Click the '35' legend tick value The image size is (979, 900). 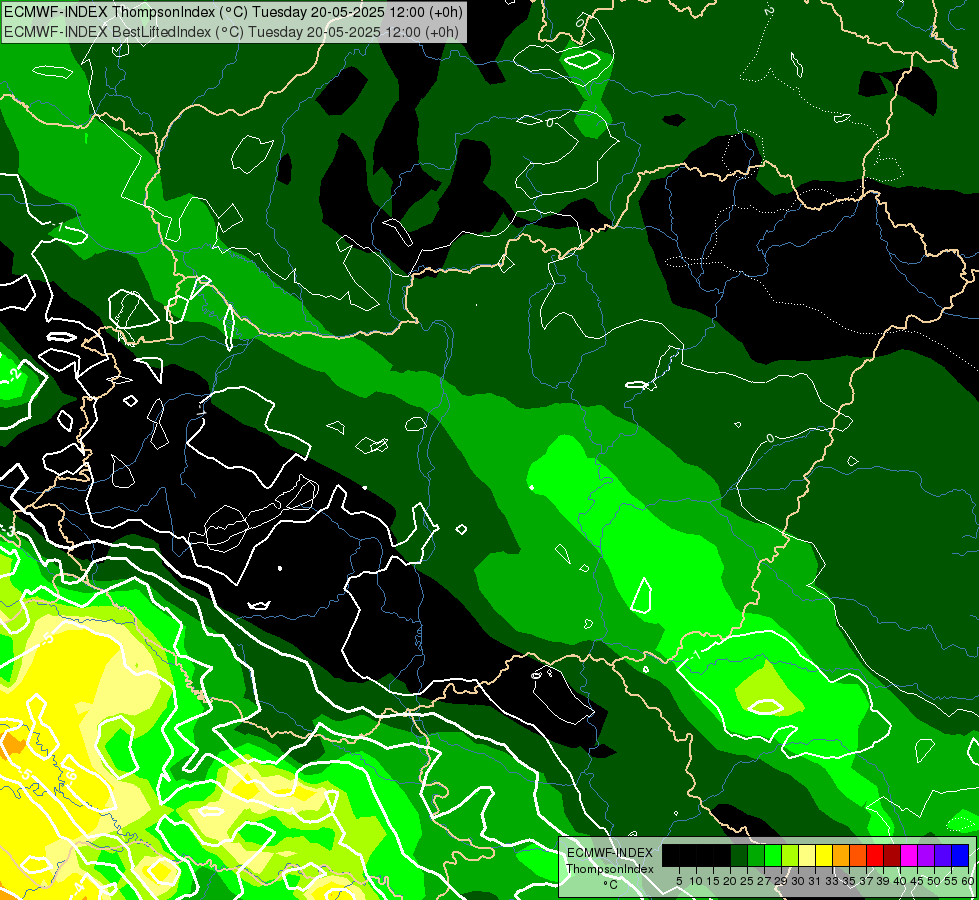(x=849, y=881)
